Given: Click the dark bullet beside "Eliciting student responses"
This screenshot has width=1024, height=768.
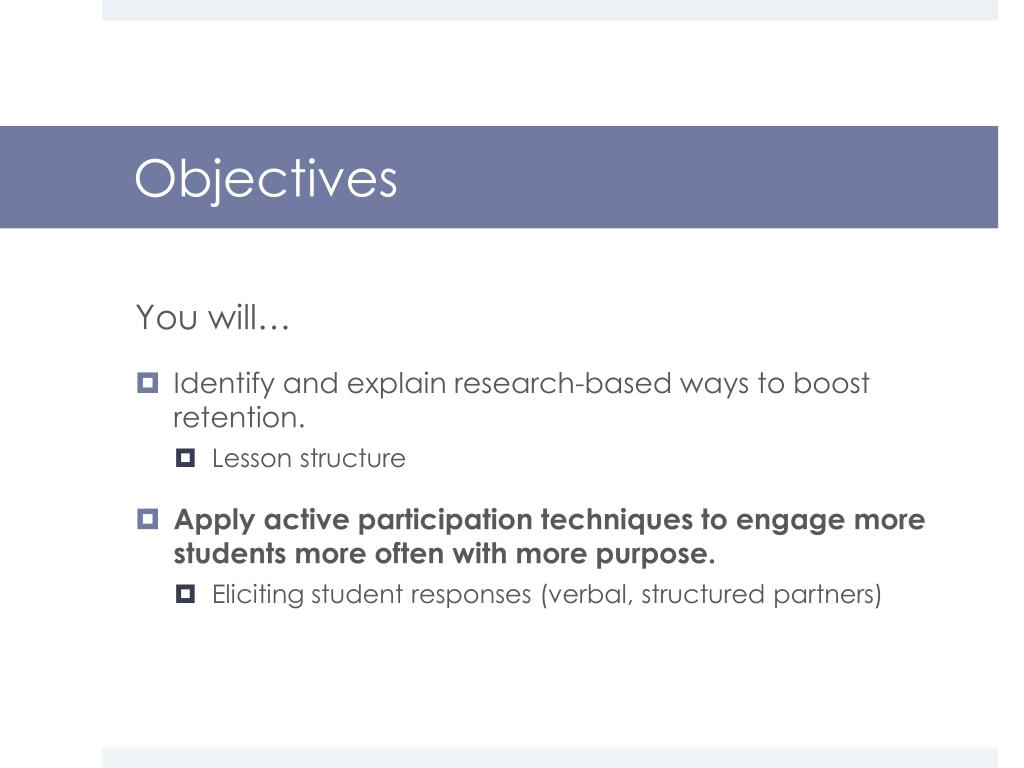Looking at the screenshot, I should click(185, 594).
